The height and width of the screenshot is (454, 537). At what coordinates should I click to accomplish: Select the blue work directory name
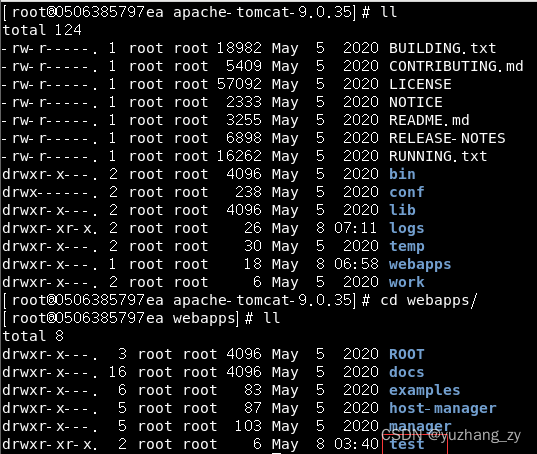pos(407,282)
